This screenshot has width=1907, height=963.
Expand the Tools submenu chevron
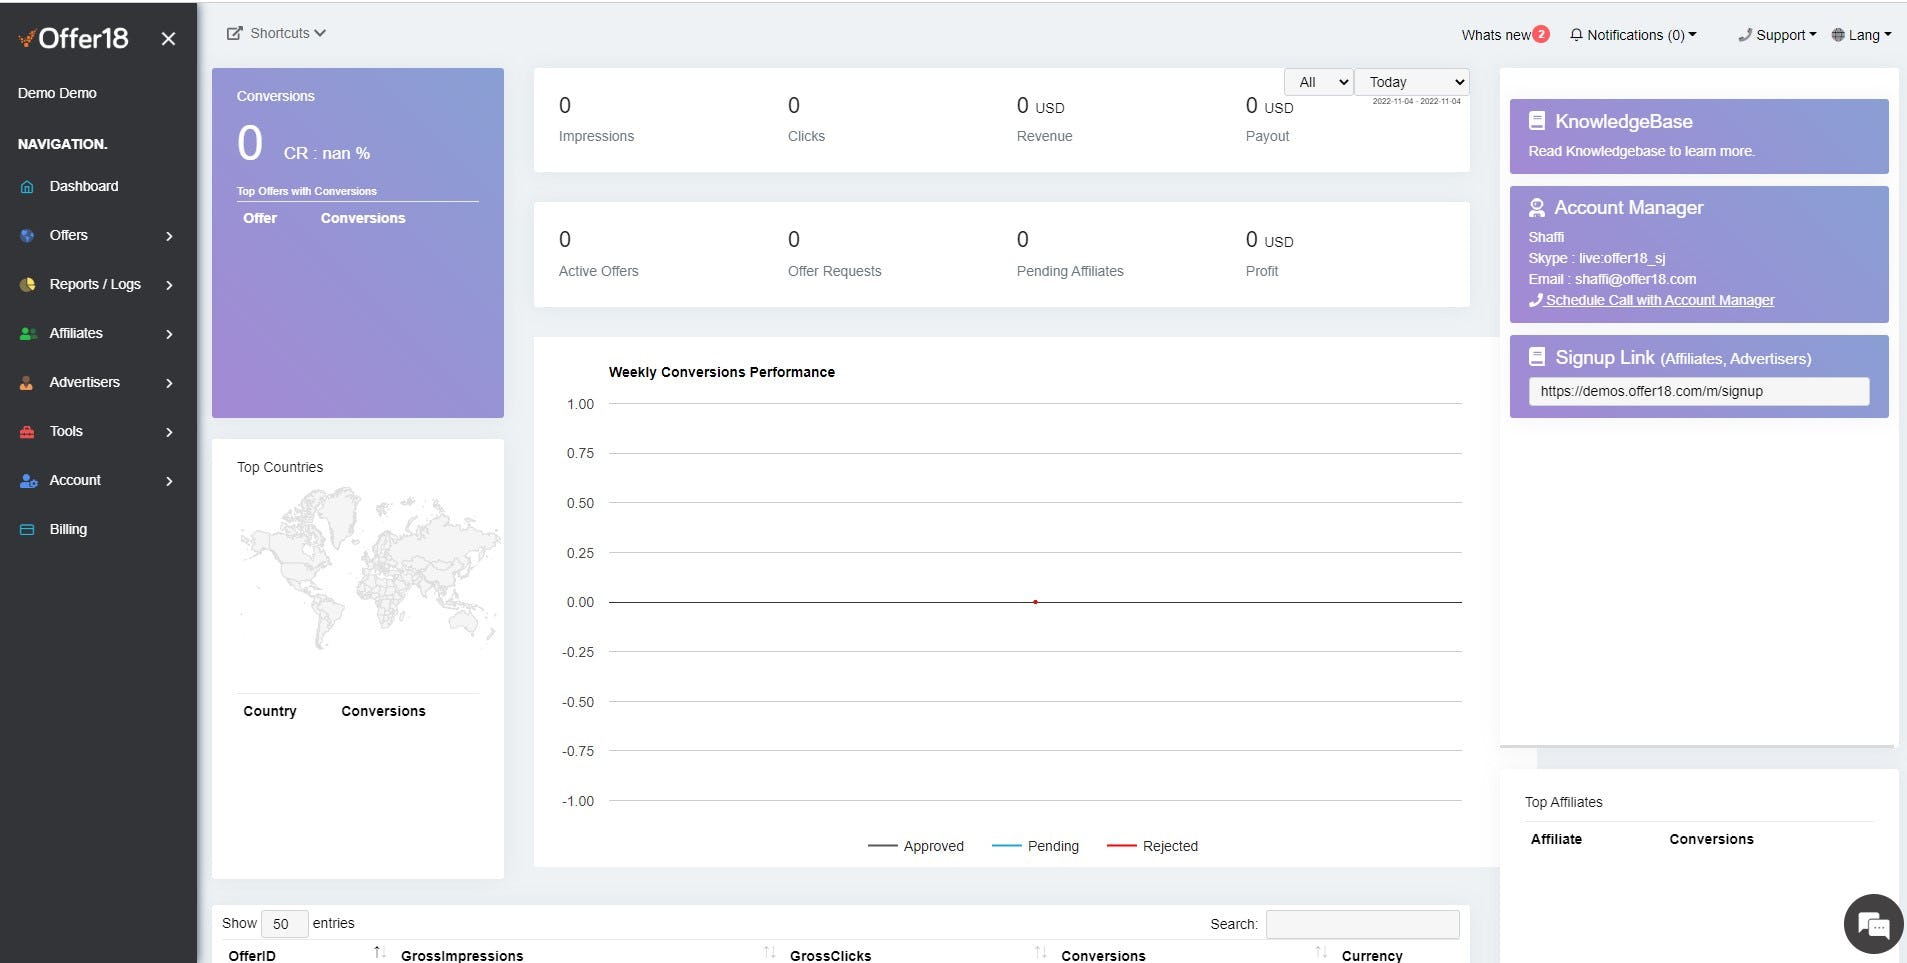[169, 433]
